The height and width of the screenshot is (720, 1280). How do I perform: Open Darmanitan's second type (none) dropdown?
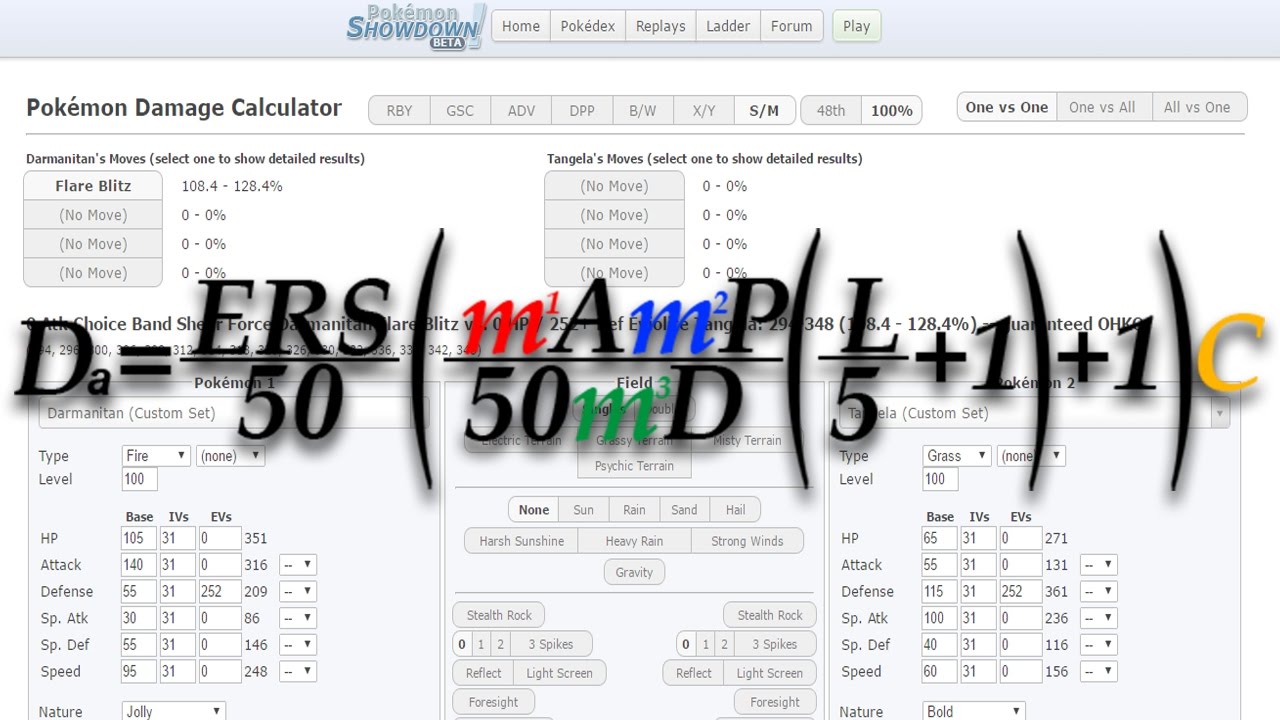click(x=230, y=456)
